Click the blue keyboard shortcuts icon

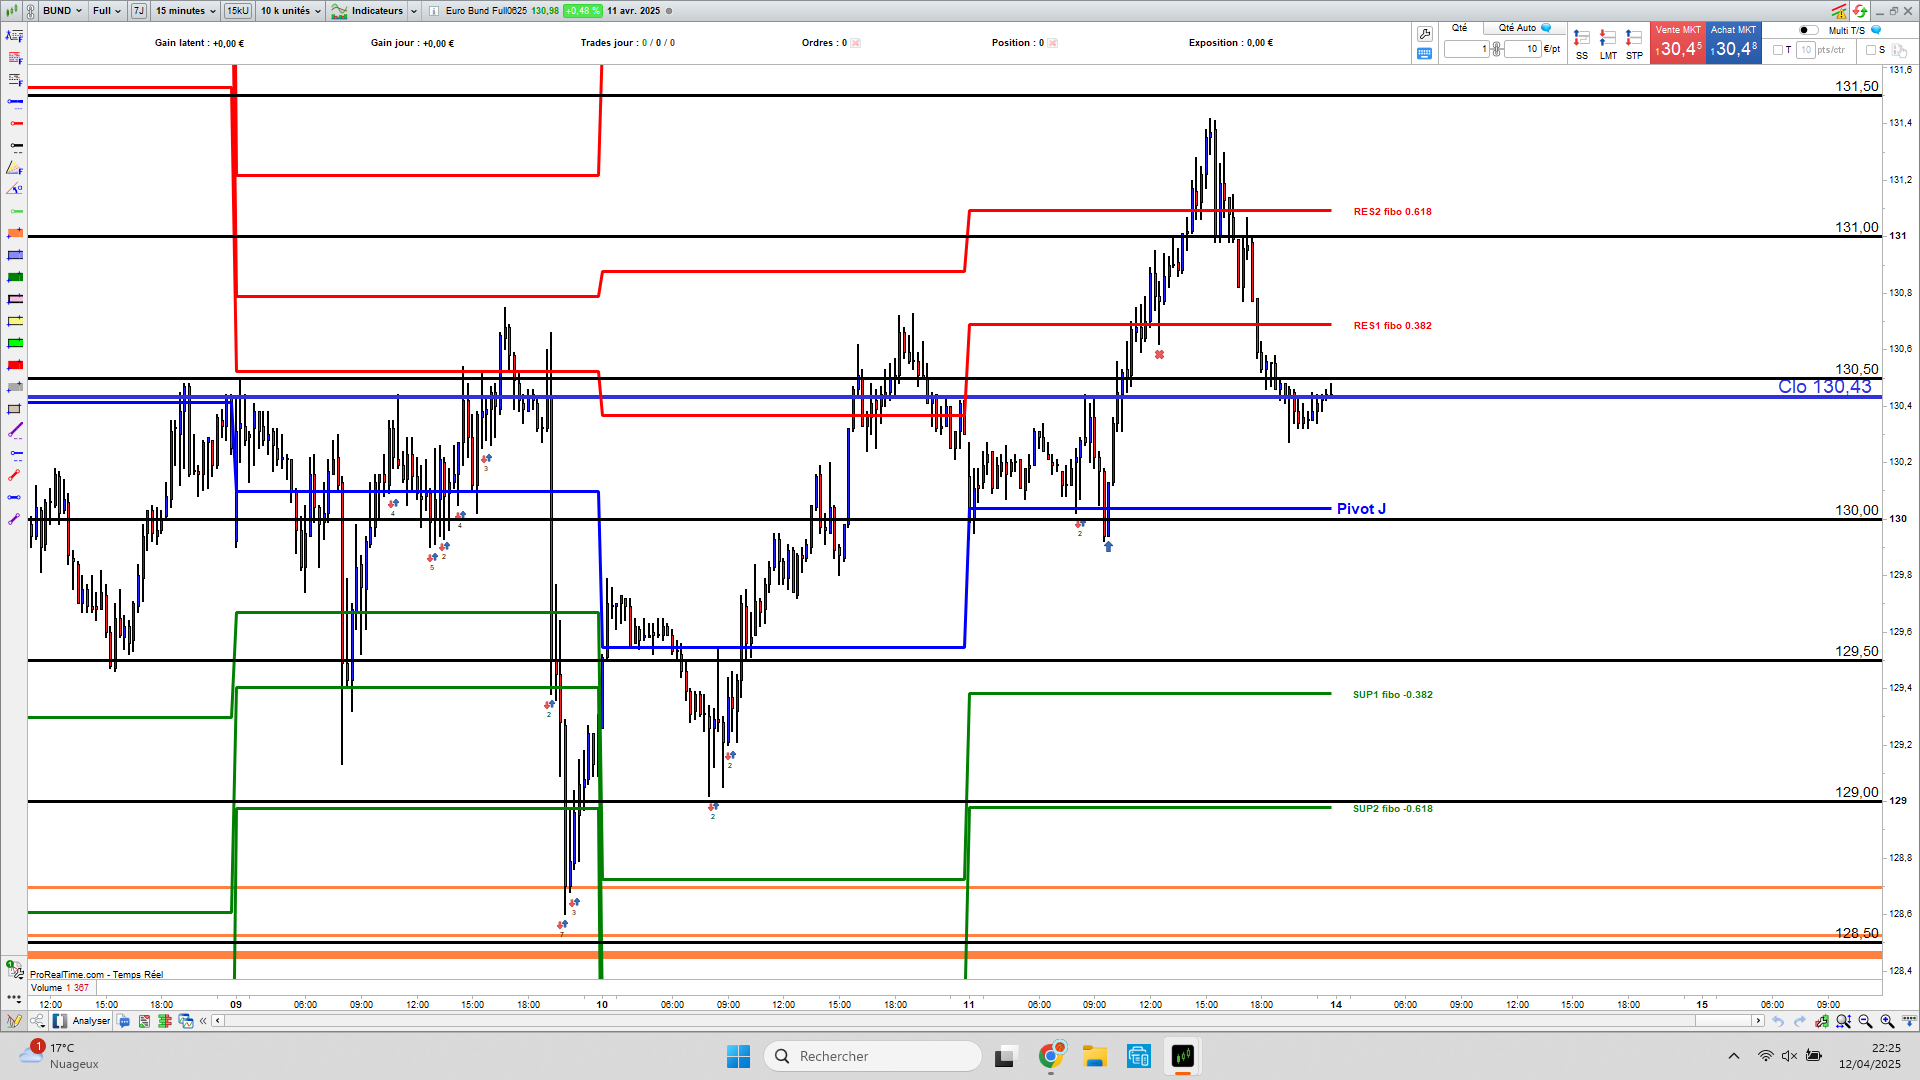1425,54
